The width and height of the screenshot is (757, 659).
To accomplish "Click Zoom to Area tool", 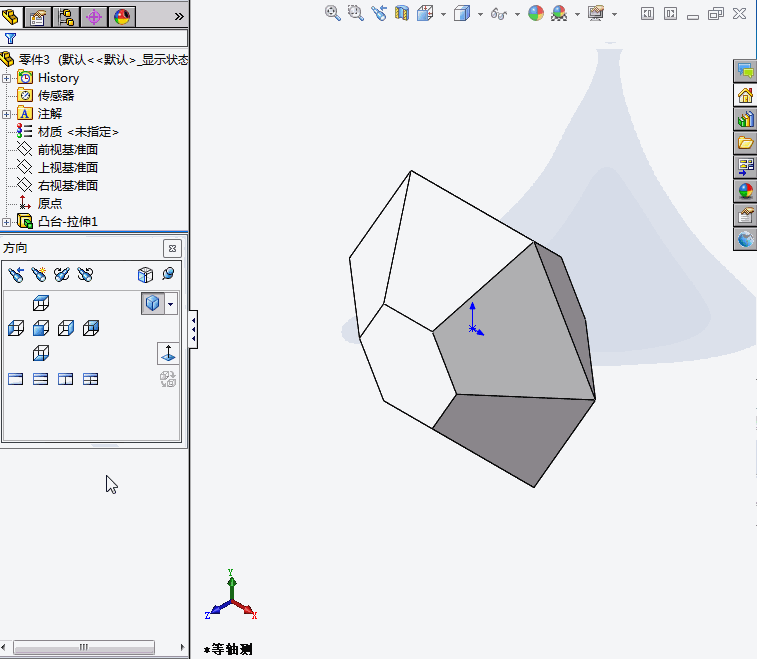I will coord(356,14).
